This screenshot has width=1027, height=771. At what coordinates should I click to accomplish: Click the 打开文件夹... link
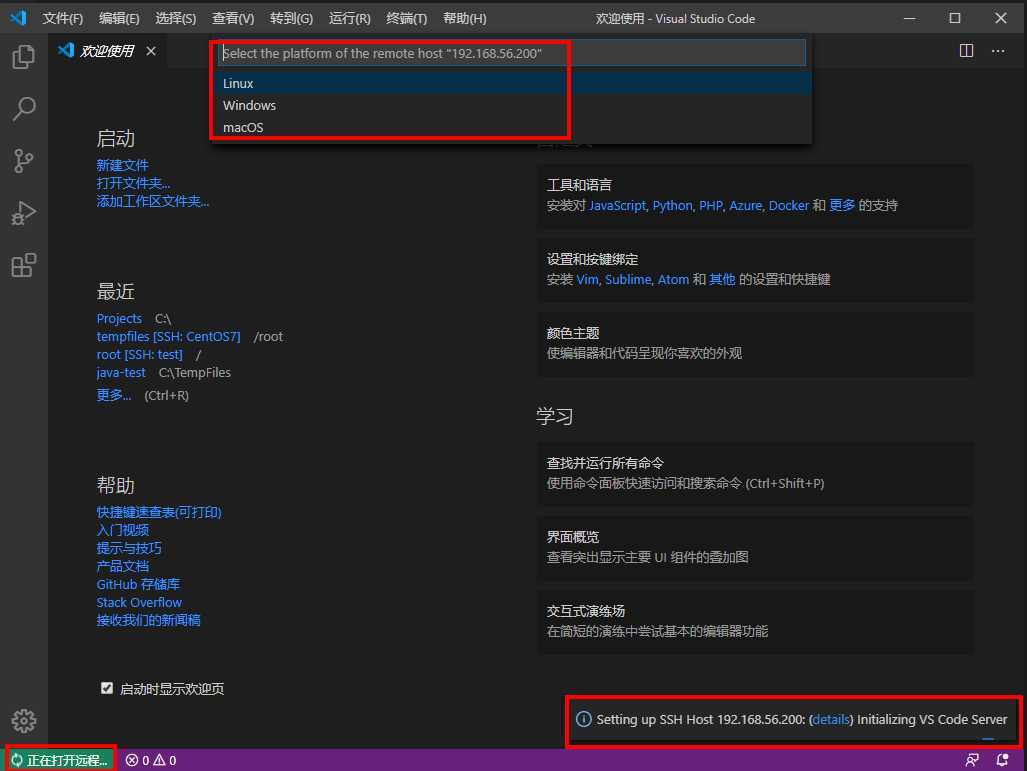(x=133, y=183)
